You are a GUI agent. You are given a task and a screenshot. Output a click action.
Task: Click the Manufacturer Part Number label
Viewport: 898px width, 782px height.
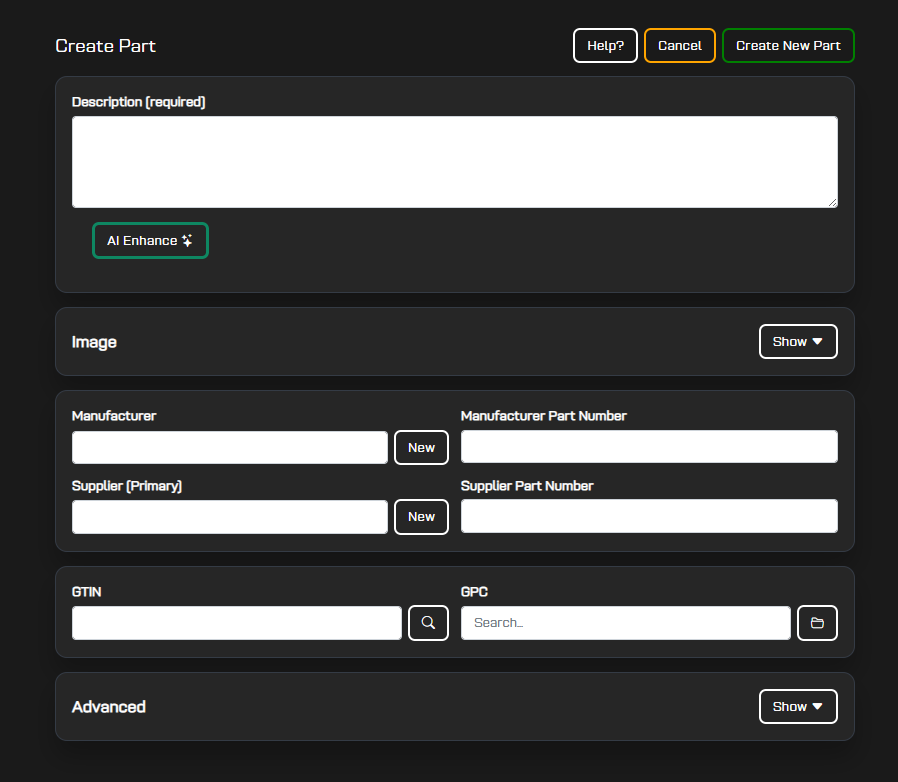click(x=543, y=416)
